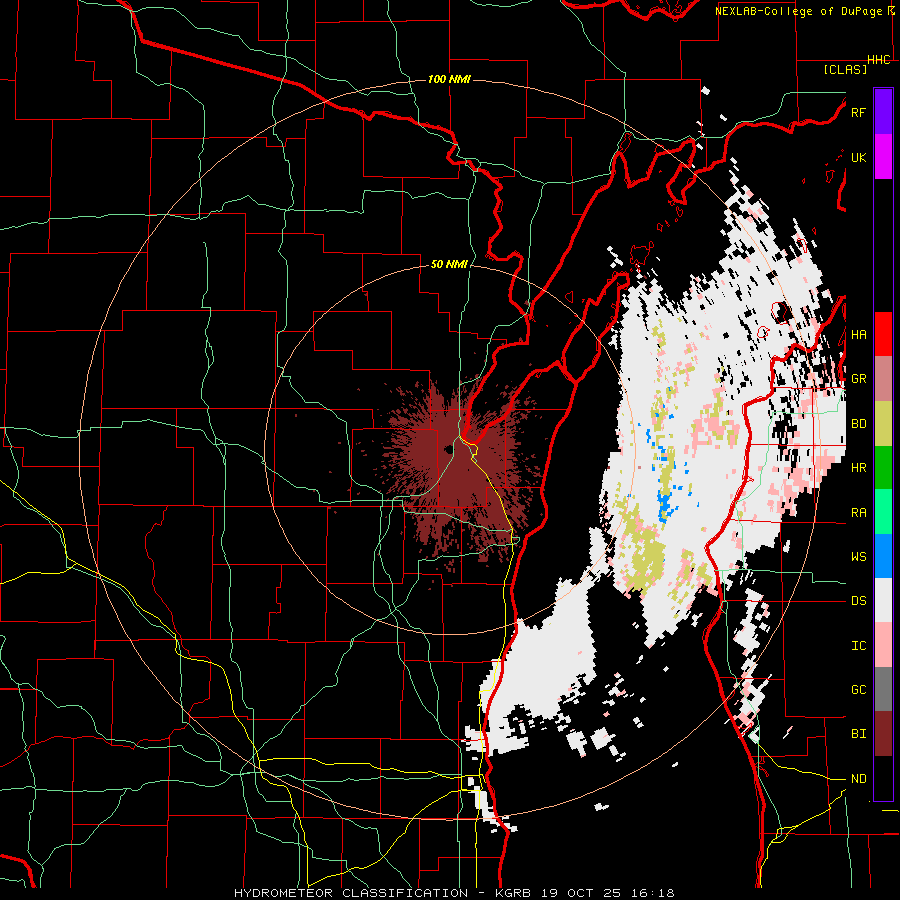
Task: Click the ND legend label
Action: [x=858, y=779]
